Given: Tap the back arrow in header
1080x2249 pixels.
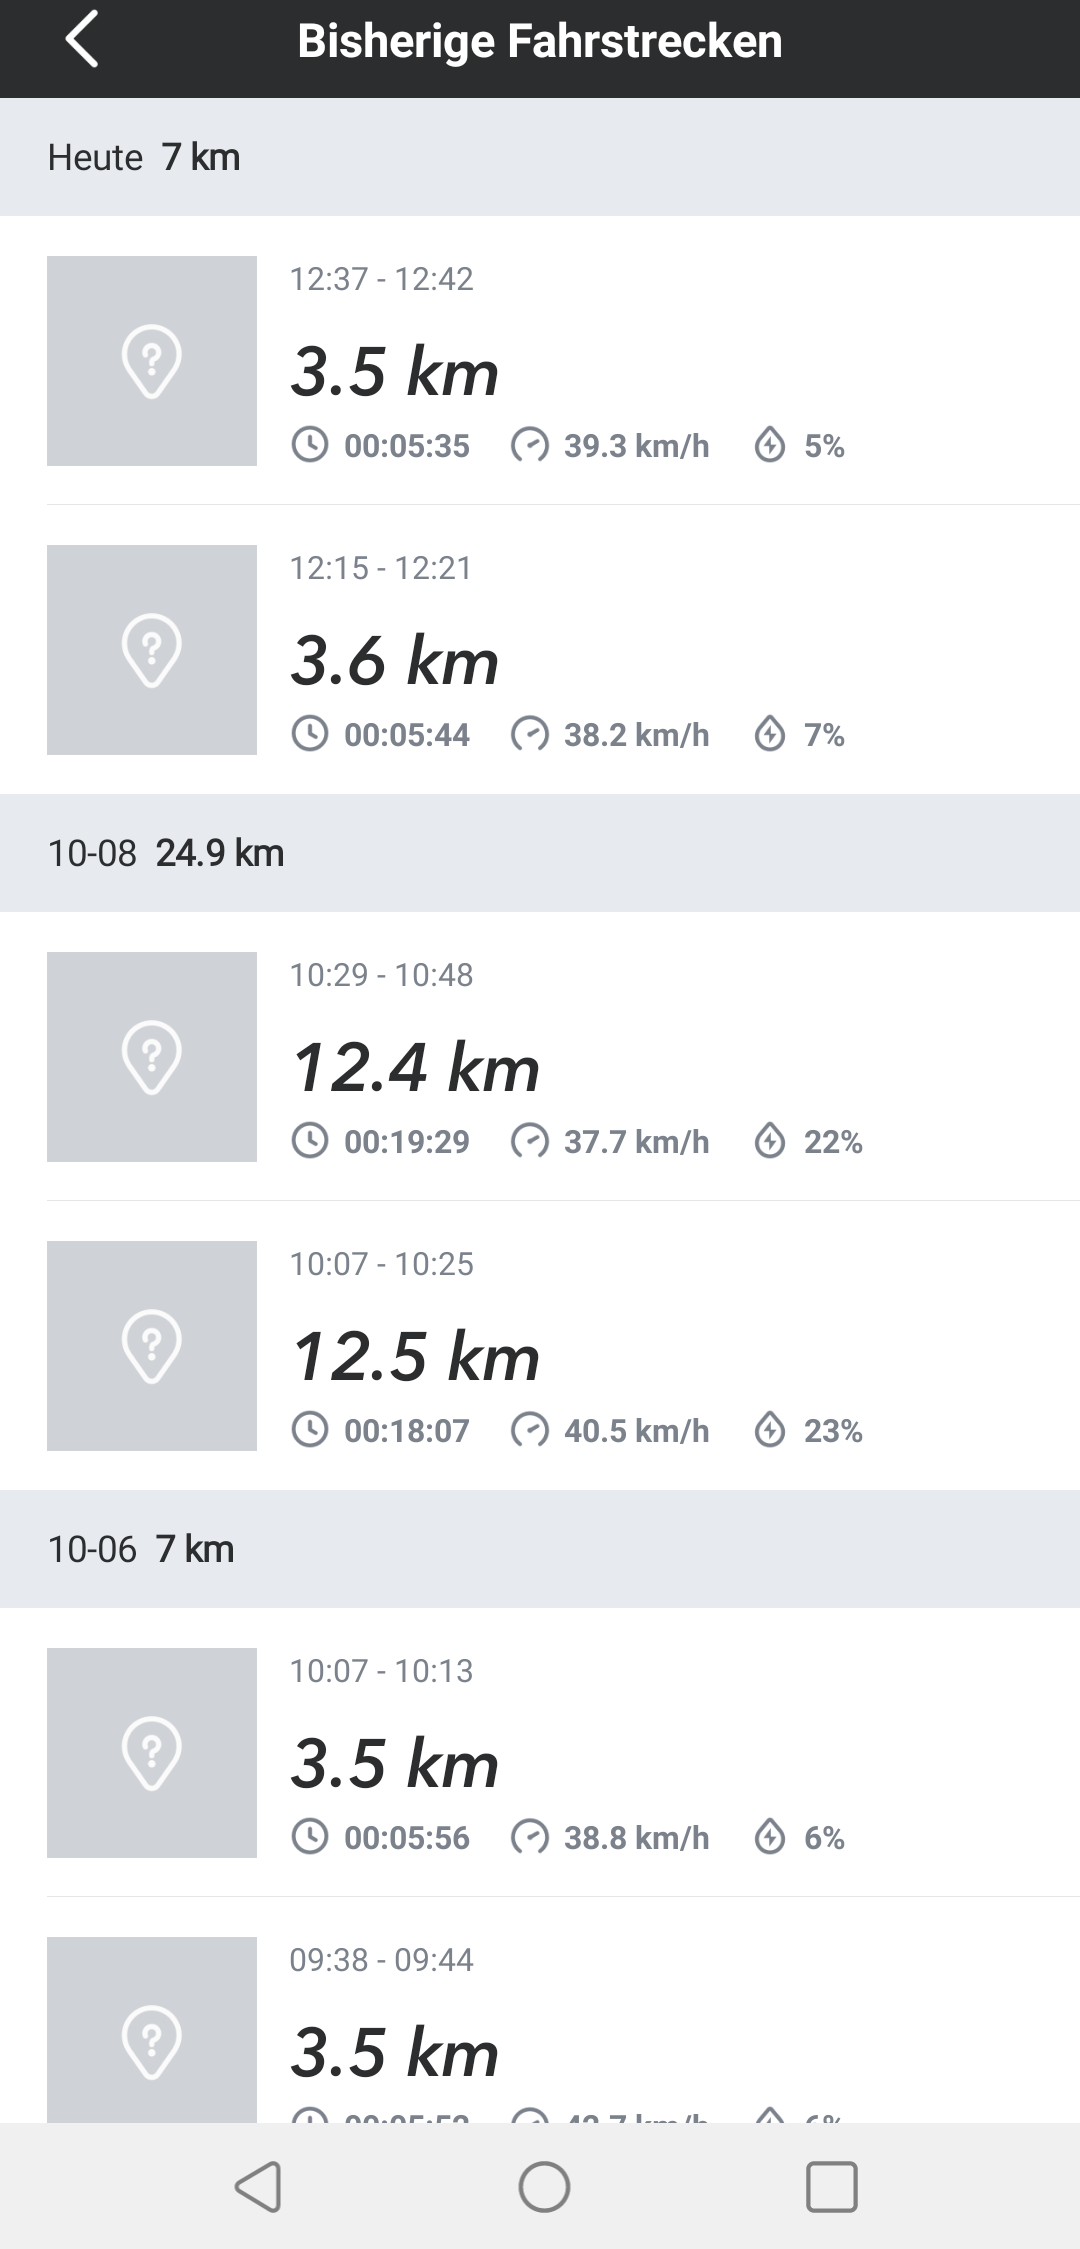Looking at the screenshot, I should click(82, 41).
